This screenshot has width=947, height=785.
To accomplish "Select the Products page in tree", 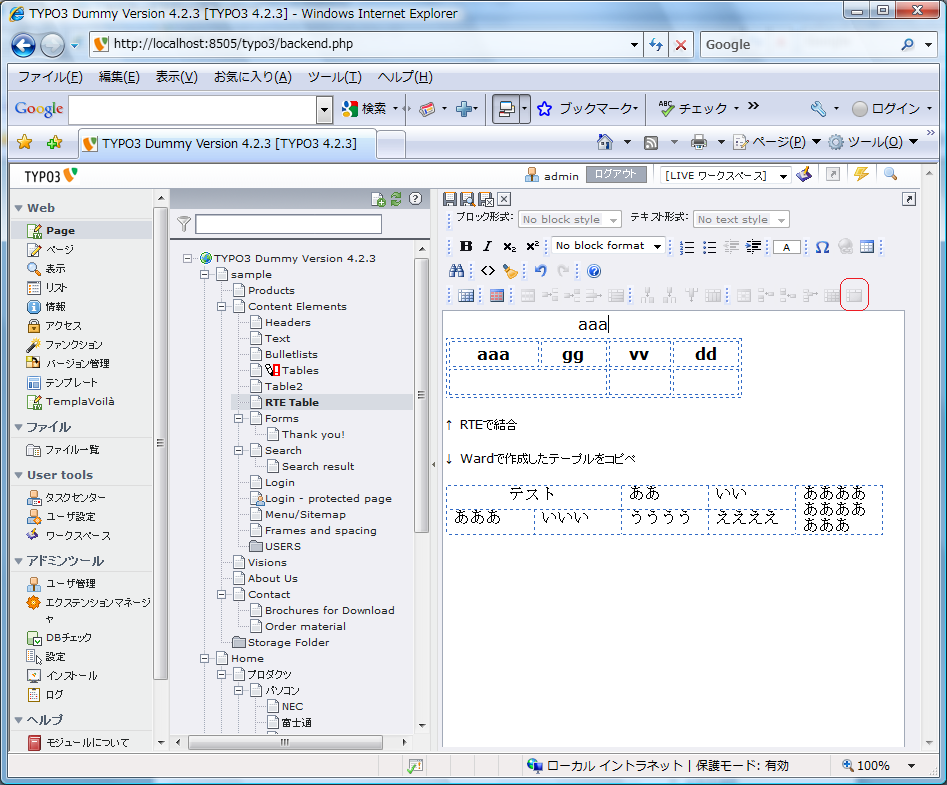I will pos(271,290).
